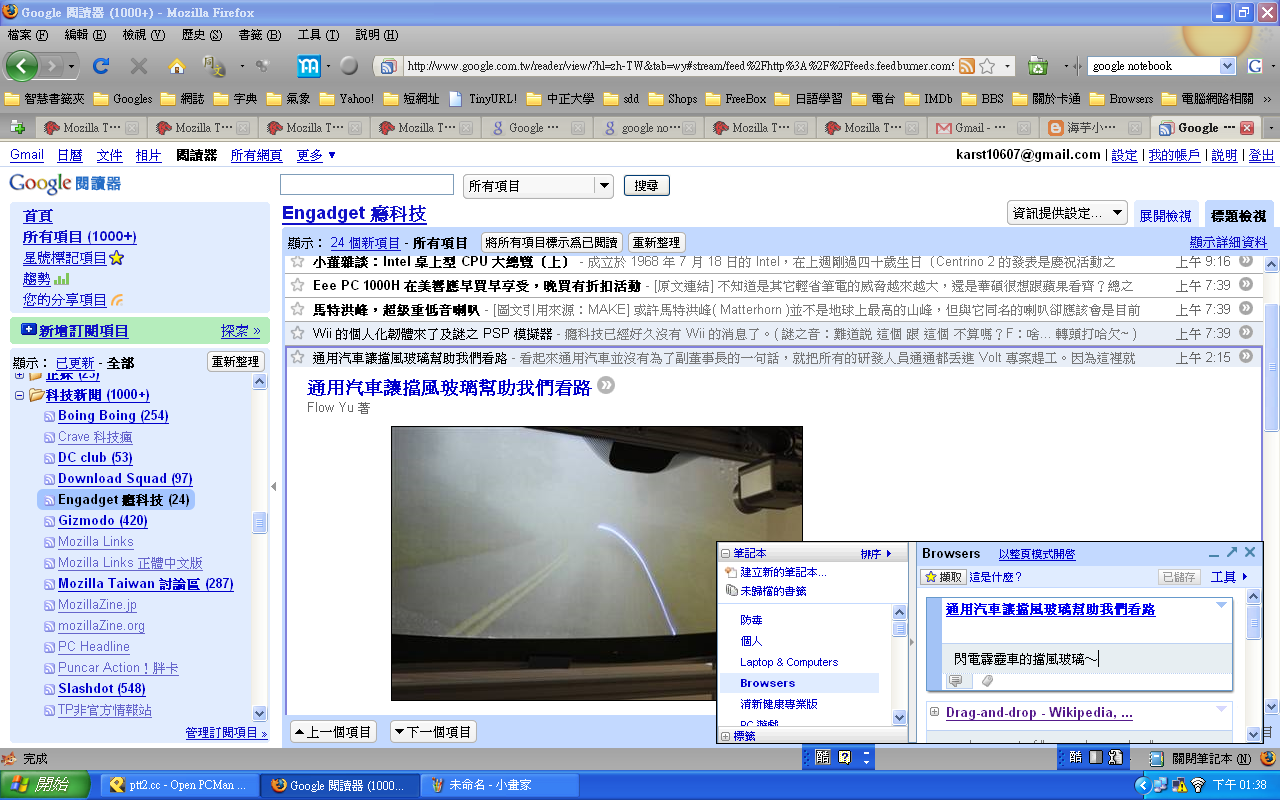
Task: Click 將所有項目標示為已閱讀 button
Action: [x=551, y=243]
